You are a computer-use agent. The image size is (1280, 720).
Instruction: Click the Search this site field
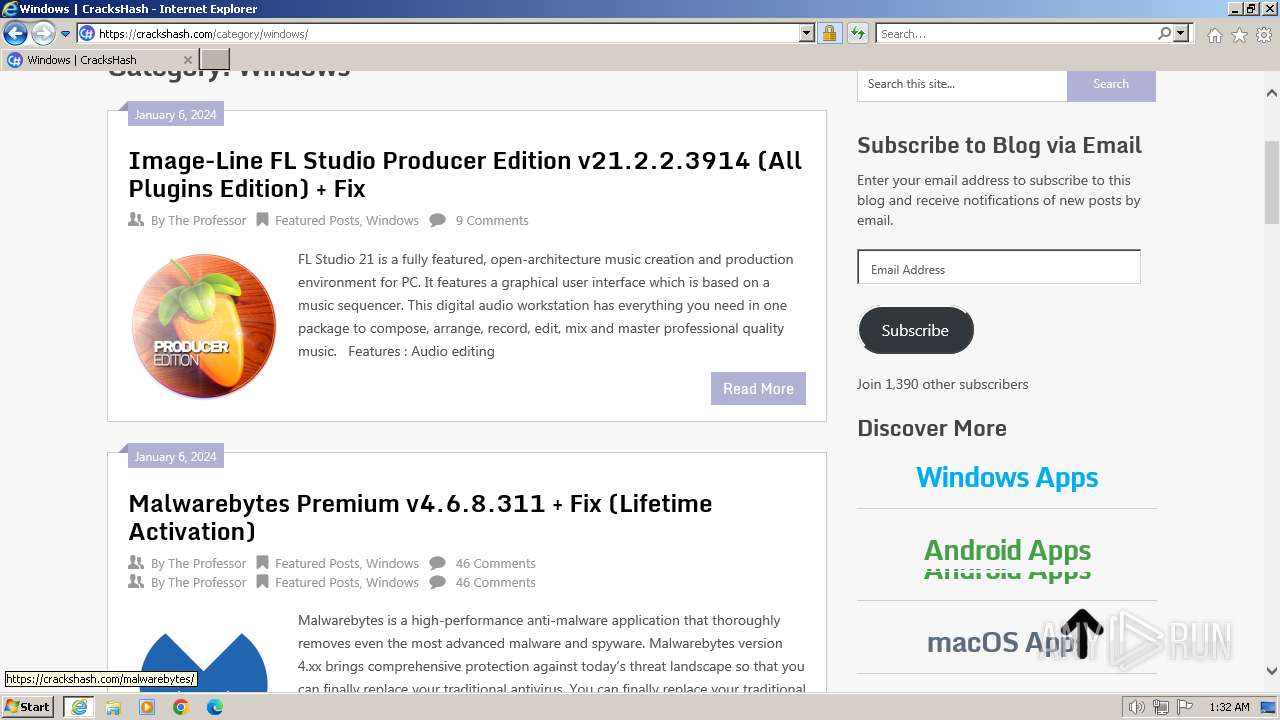pos(962,84)
